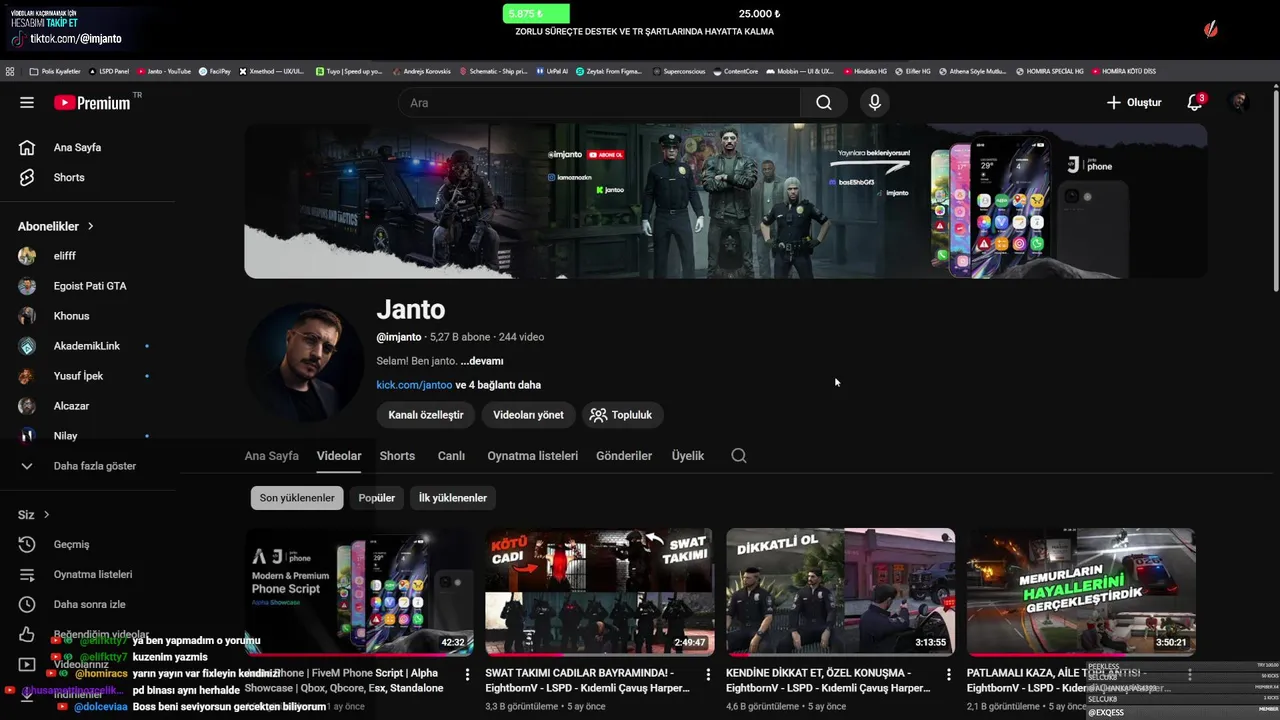This screenshot has height=720, width=1280.
Task: Open account avatar menu
Action: coord(1239,103)
